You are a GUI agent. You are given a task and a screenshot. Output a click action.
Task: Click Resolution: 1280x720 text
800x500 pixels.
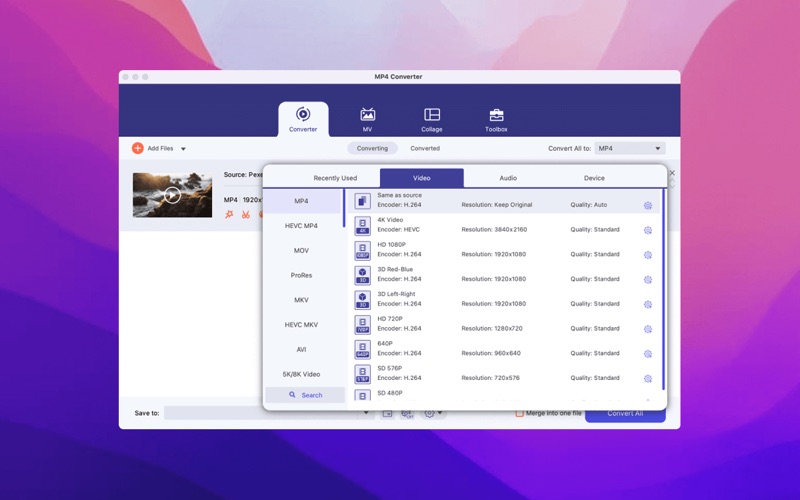tap(492, 329)
